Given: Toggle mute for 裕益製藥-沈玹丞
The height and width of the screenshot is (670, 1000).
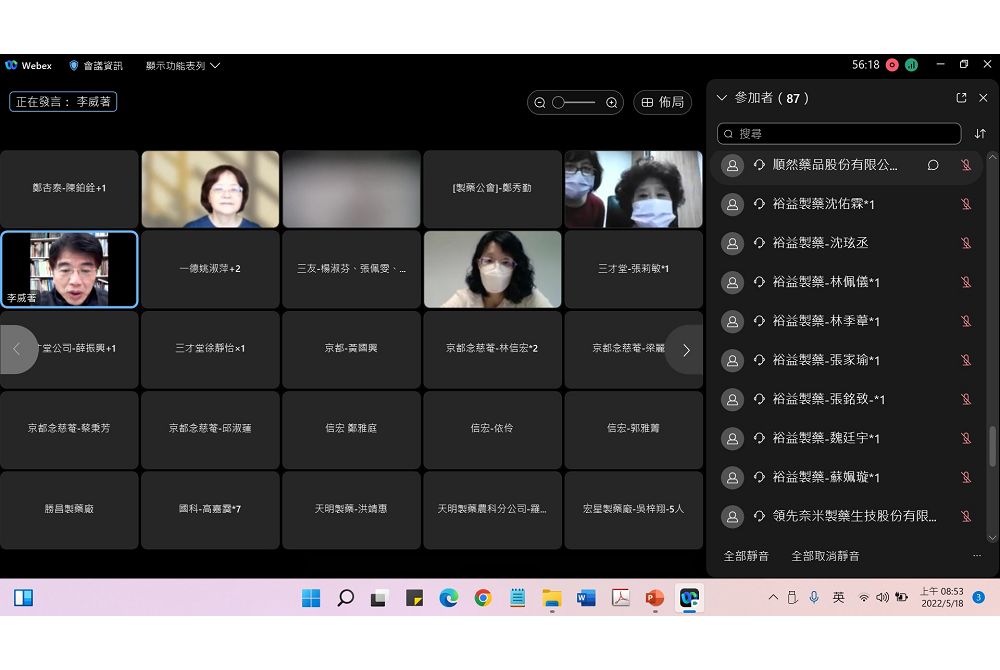Looking at the screenshot, I should point(966,243).
